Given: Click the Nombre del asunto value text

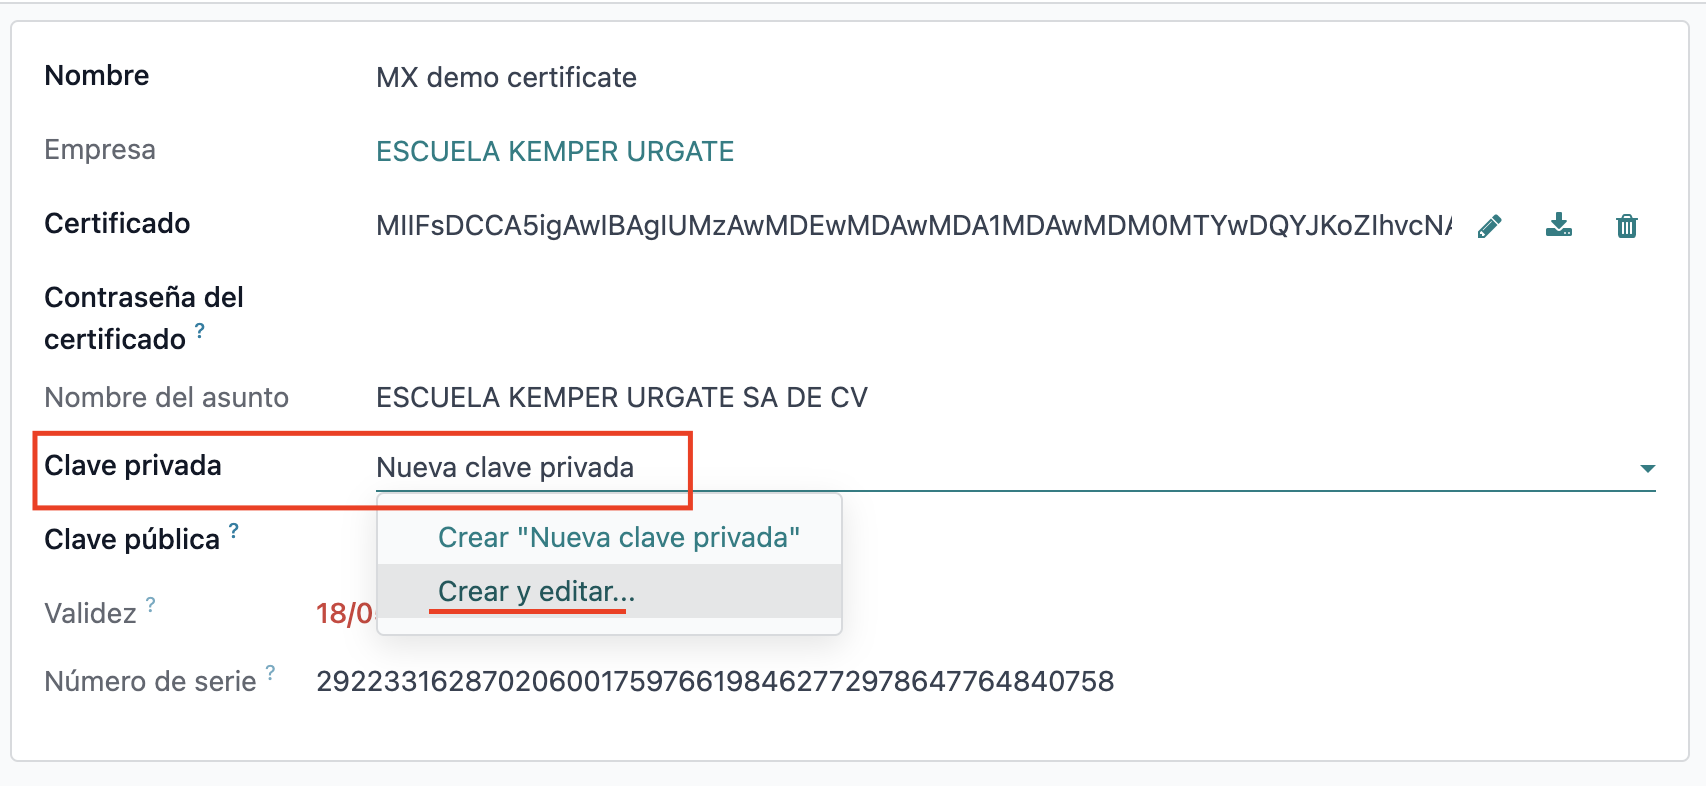Looking at the screenshot, I should [621, 398].
